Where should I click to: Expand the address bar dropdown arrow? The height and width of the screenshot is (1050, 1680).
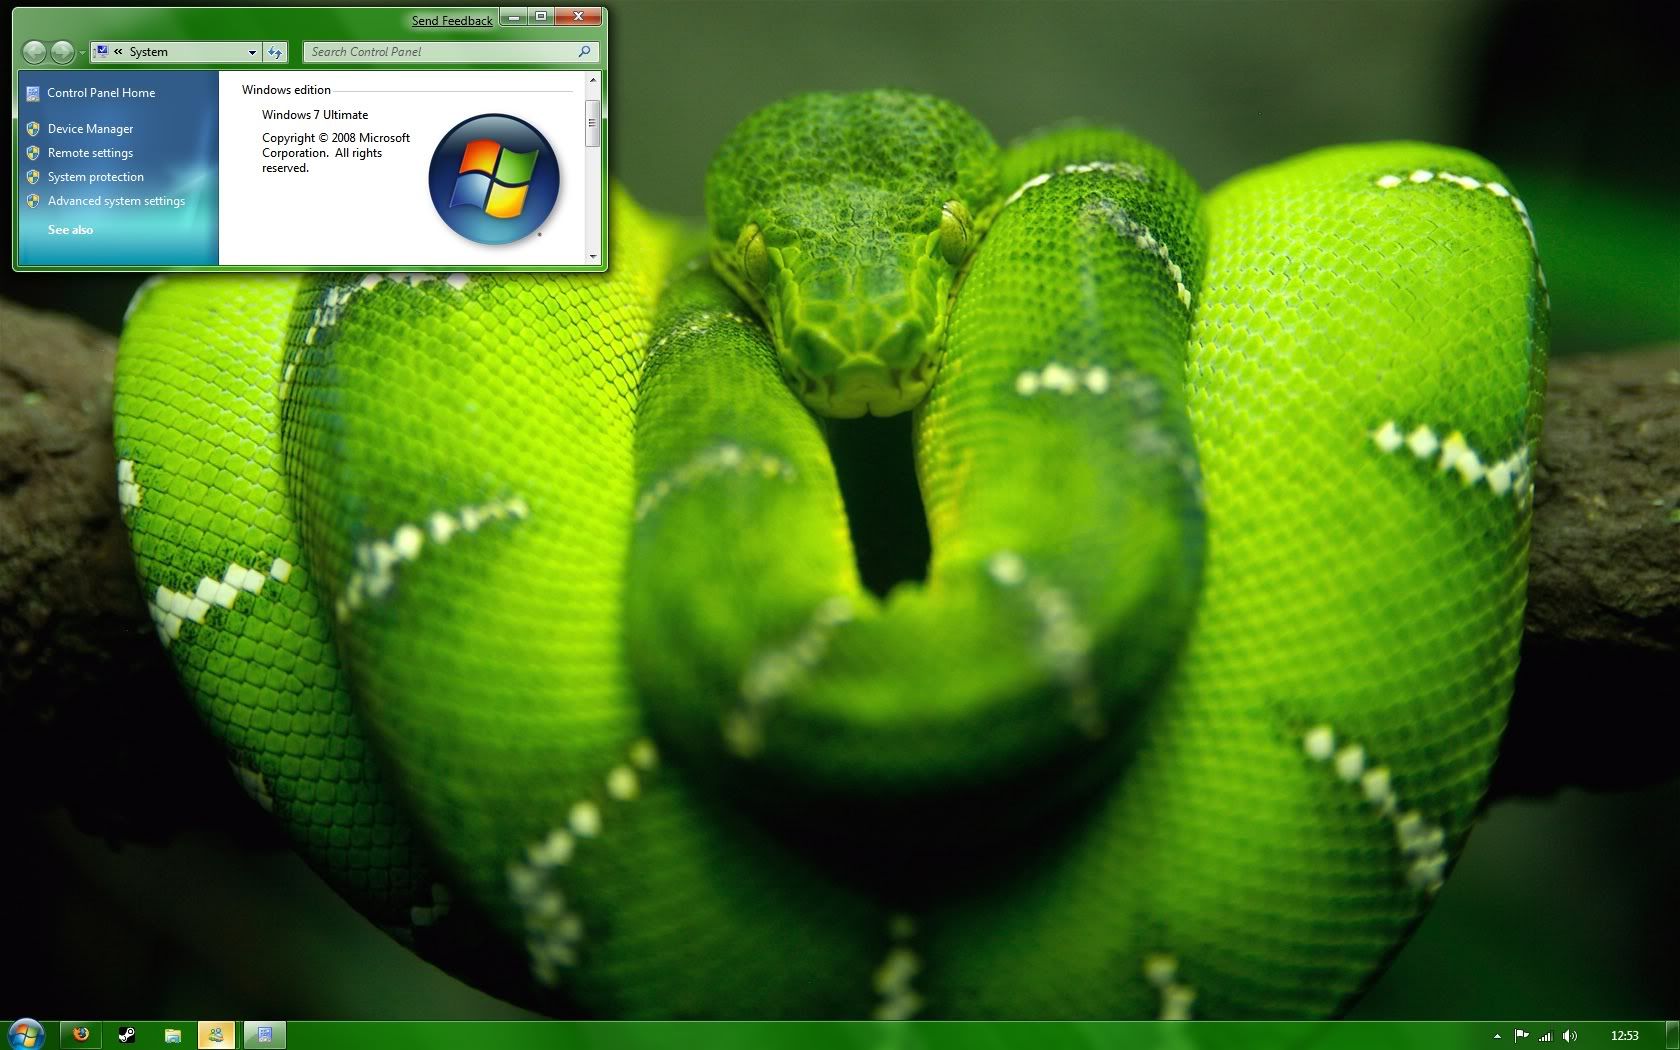pyautogui.click(x=252, y=52)
